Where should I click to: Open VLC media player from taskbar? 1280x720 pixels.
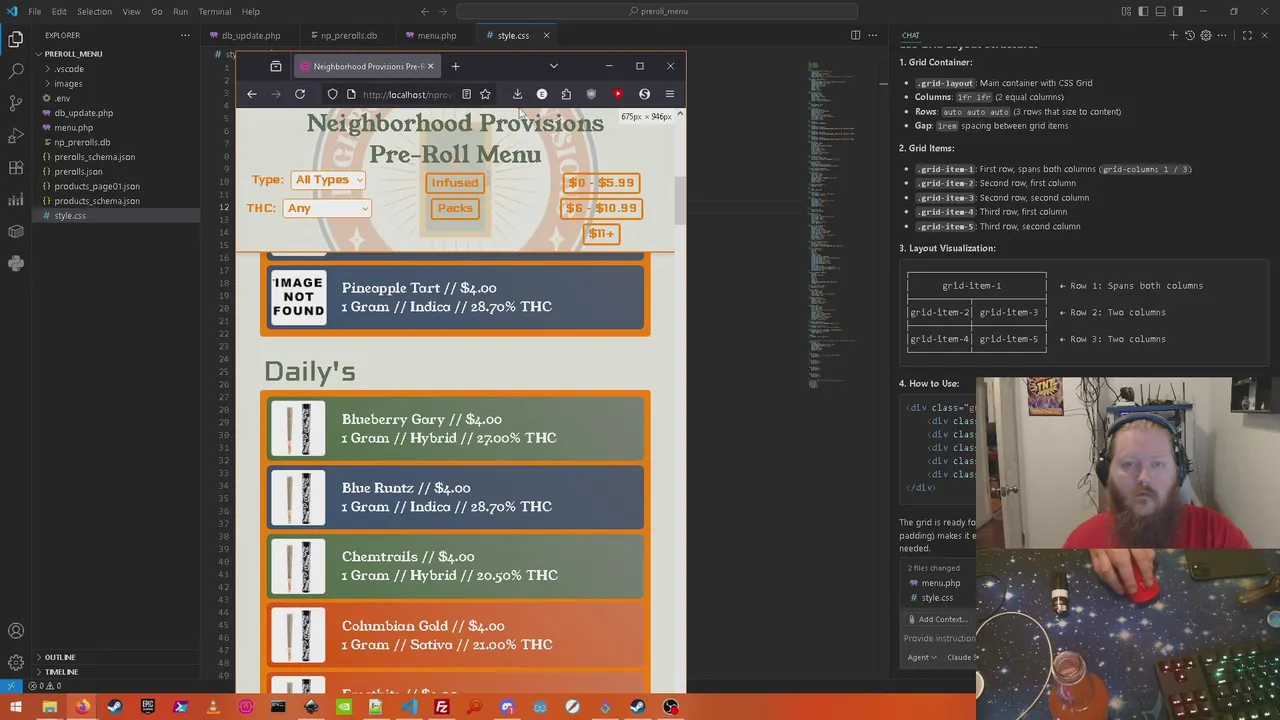213,708
